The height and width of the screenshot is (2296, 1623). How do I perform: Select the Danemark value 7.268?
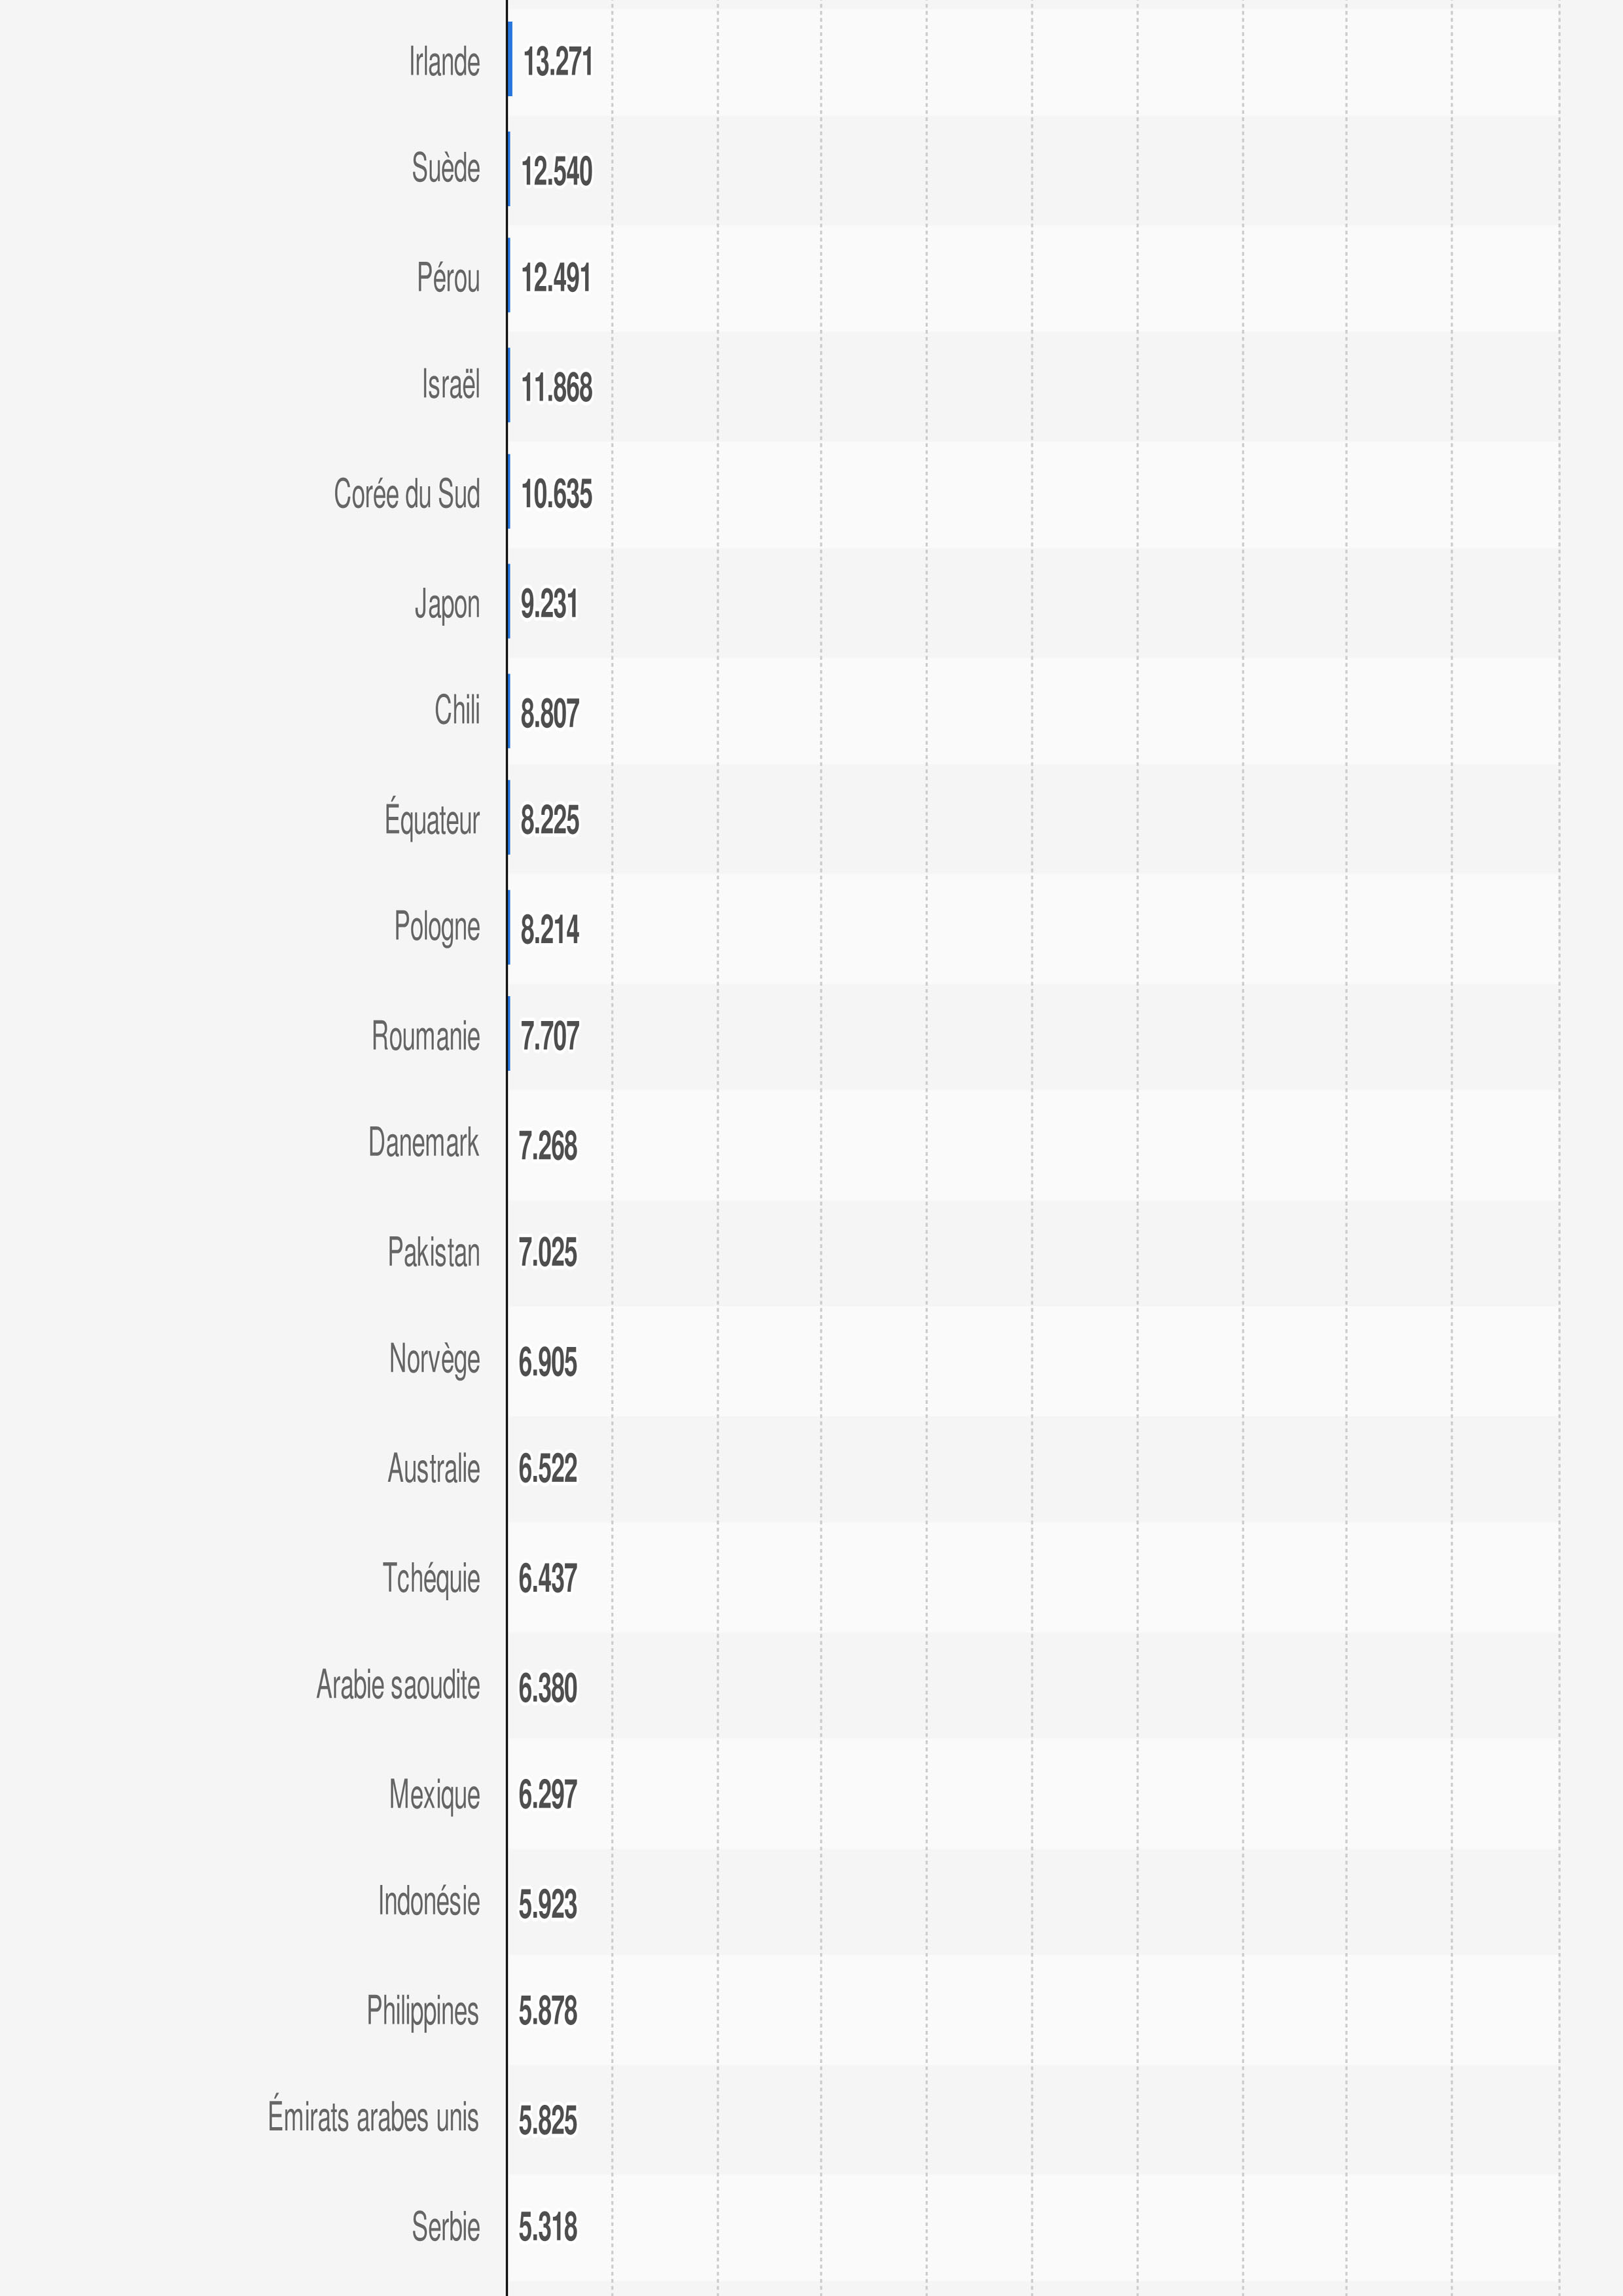(x=548, y=1146)
